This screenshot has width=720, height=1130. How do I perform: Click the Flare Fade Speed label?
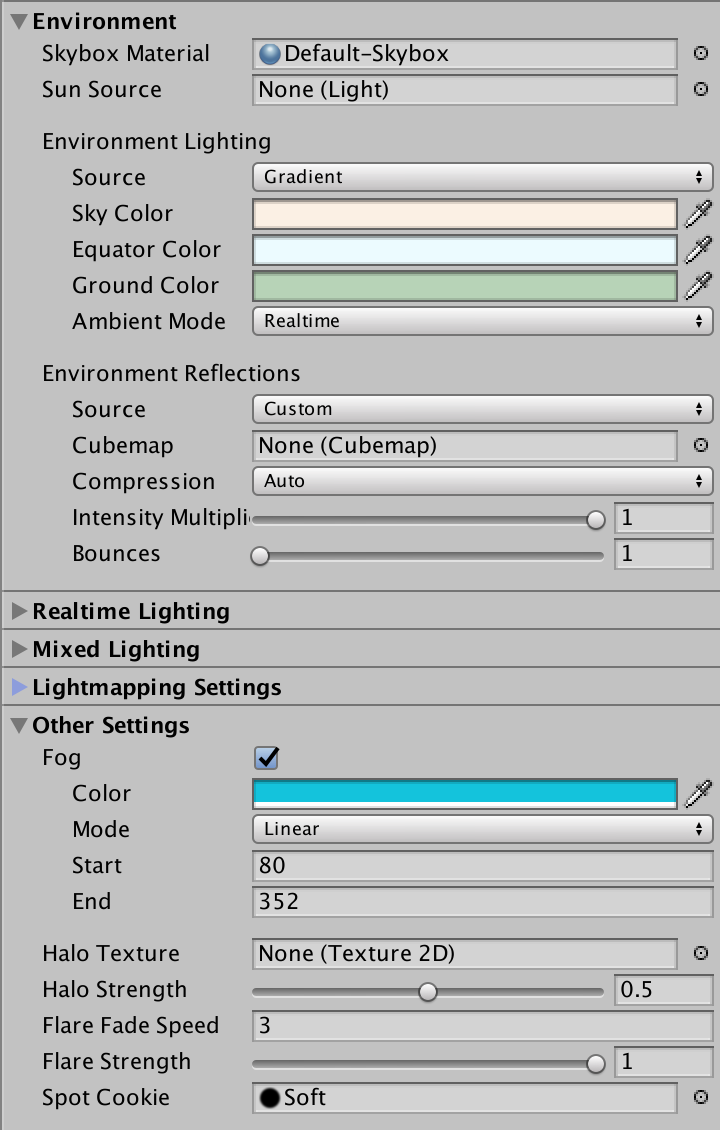coord(130,1026)
